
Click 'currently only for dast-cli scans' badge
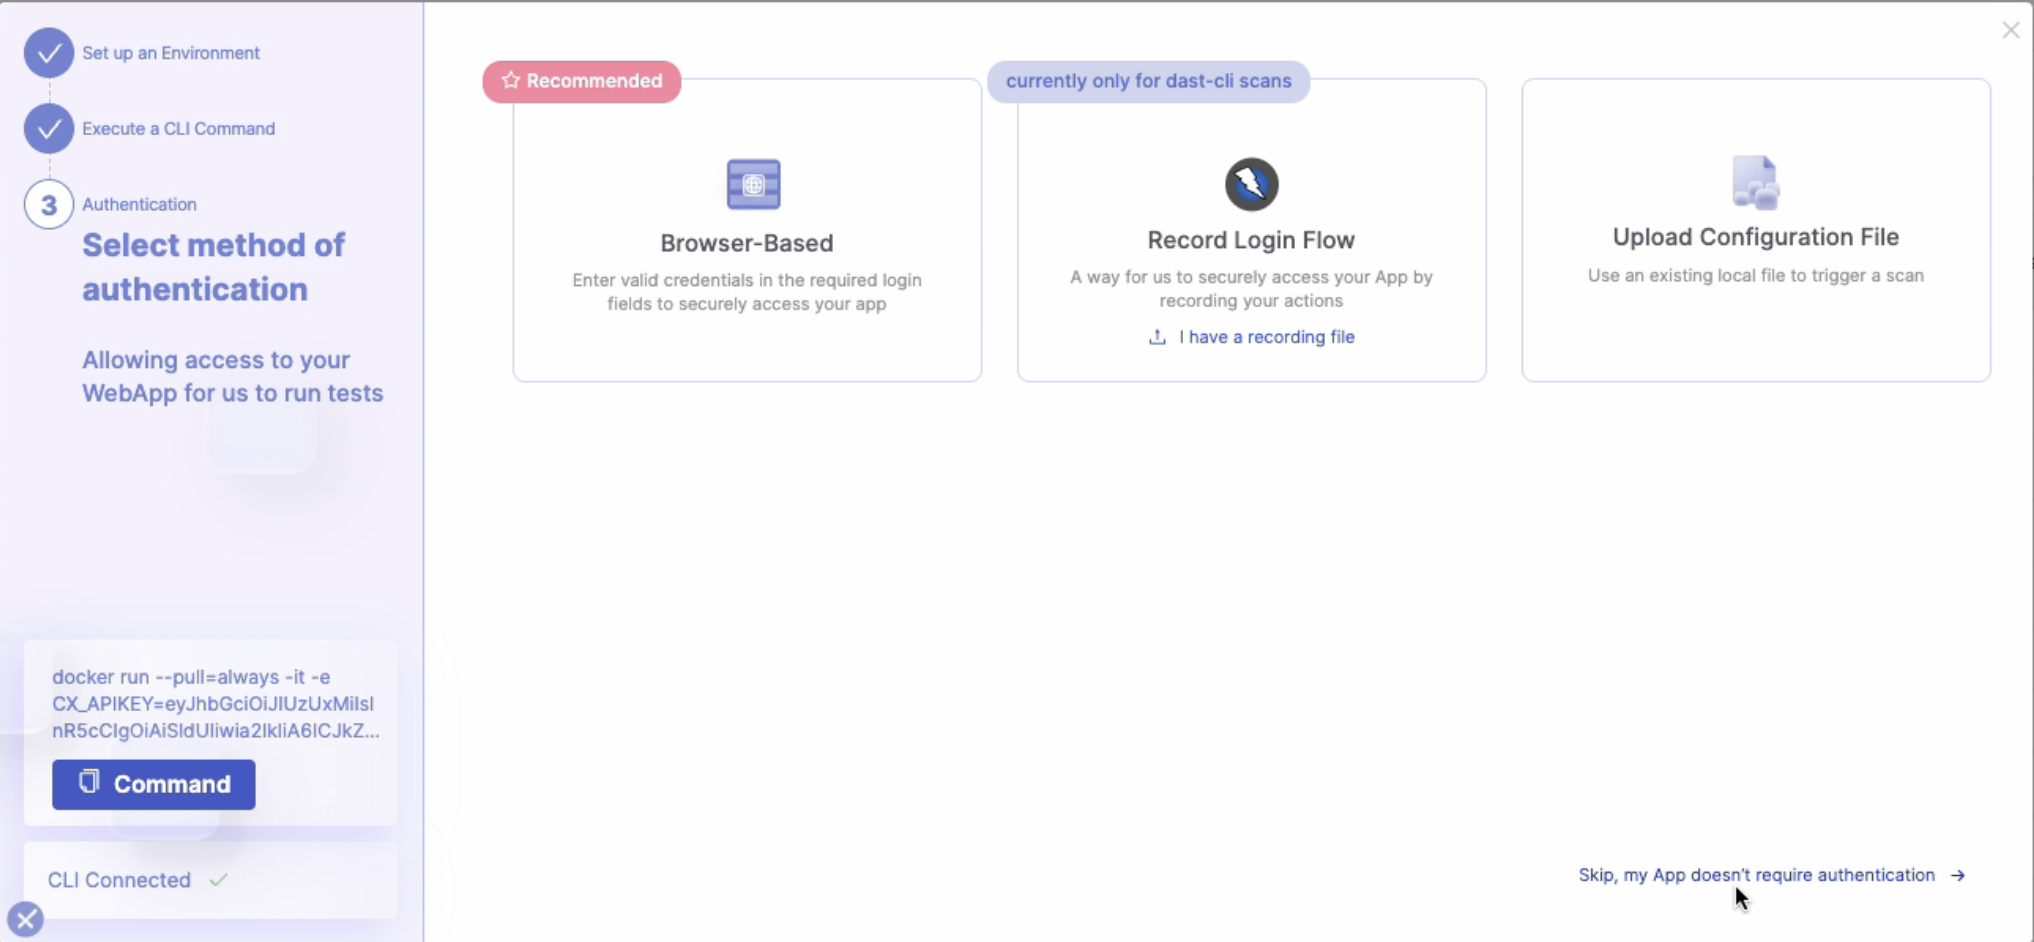[x=1148, y=81]
